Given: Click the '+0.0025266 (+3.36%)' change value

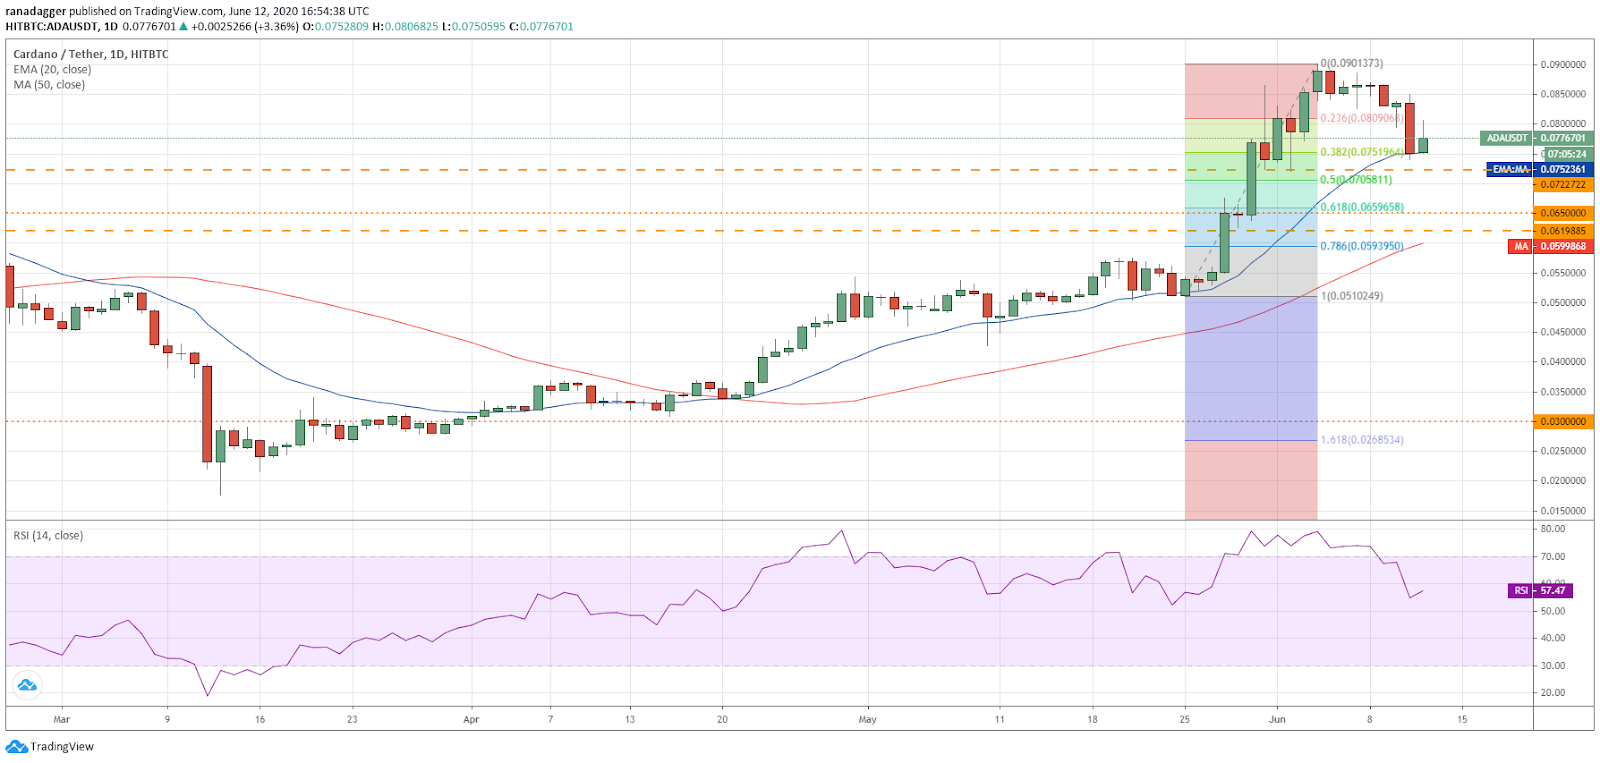Looking at the screenshot, I should pos(246,27).
